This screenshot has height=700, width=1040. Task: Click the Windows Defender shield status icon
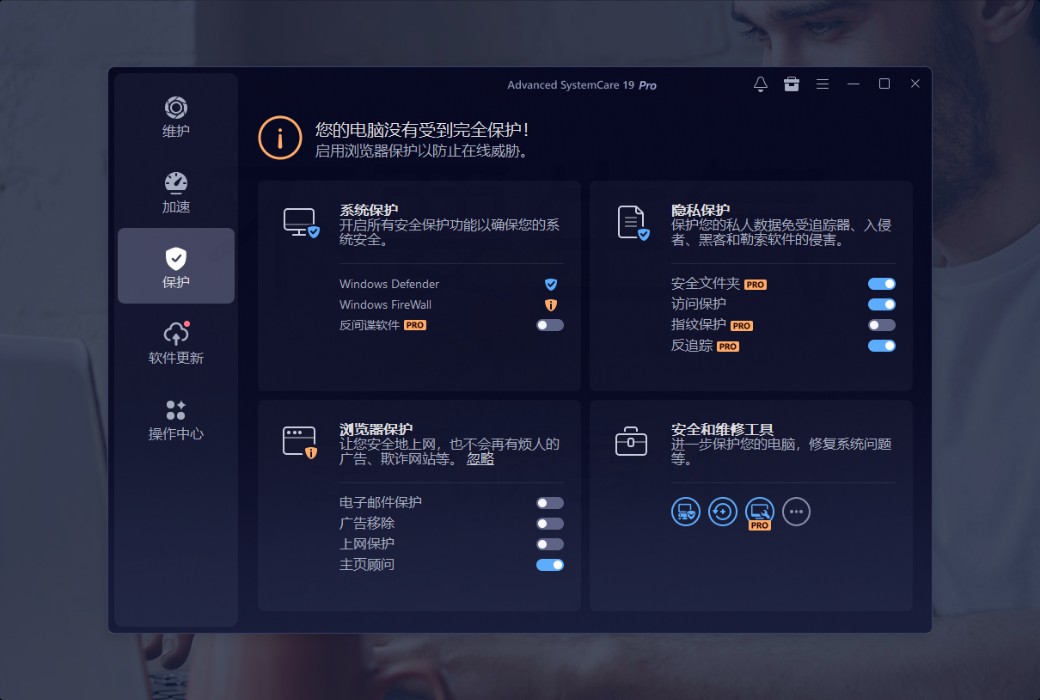coord(550,284)
